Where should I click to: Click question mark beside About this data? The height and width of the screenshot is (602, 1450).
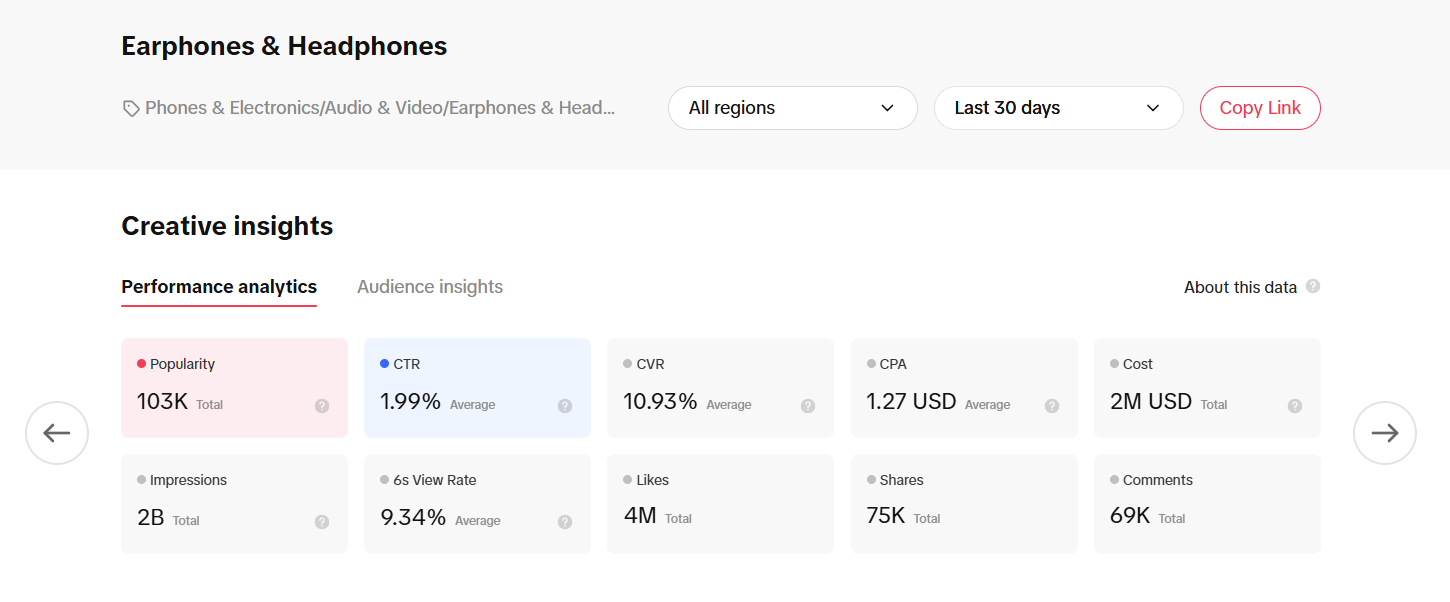click(1313, 286)
